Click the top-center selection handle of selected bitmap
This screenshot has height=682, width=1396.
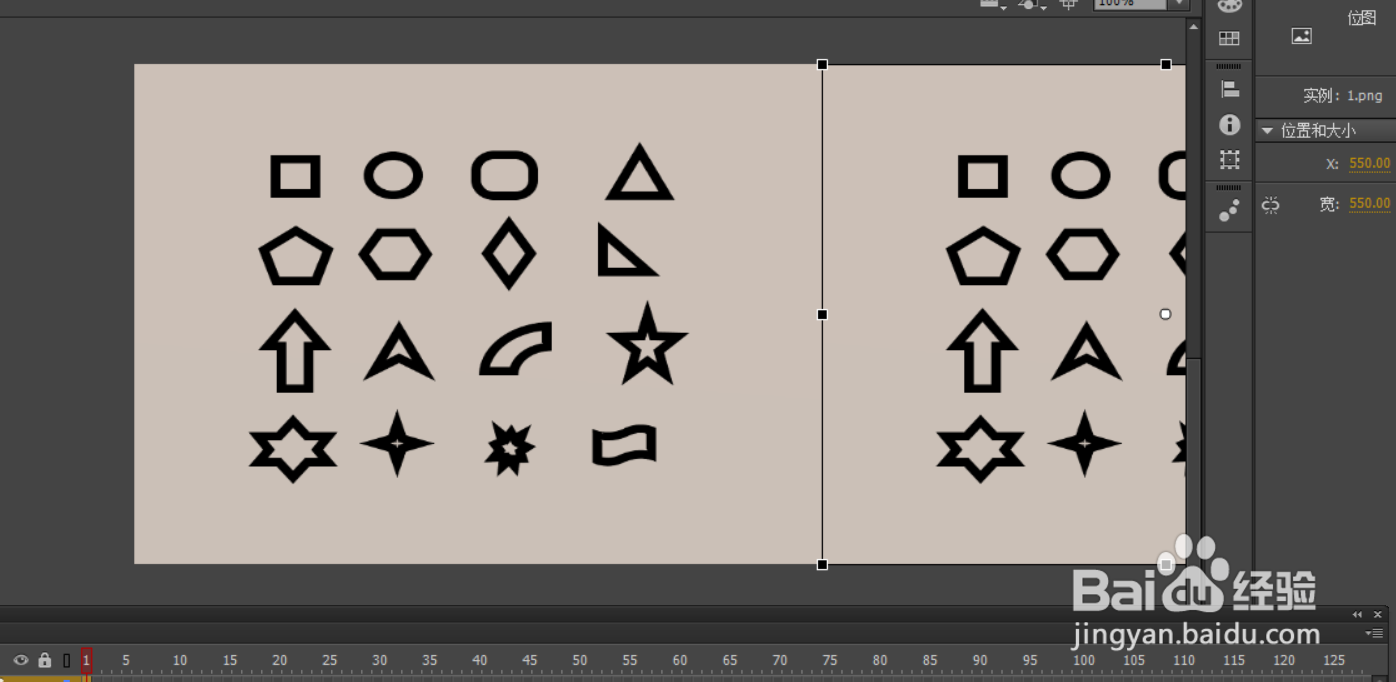click(x=1166, y=64)
